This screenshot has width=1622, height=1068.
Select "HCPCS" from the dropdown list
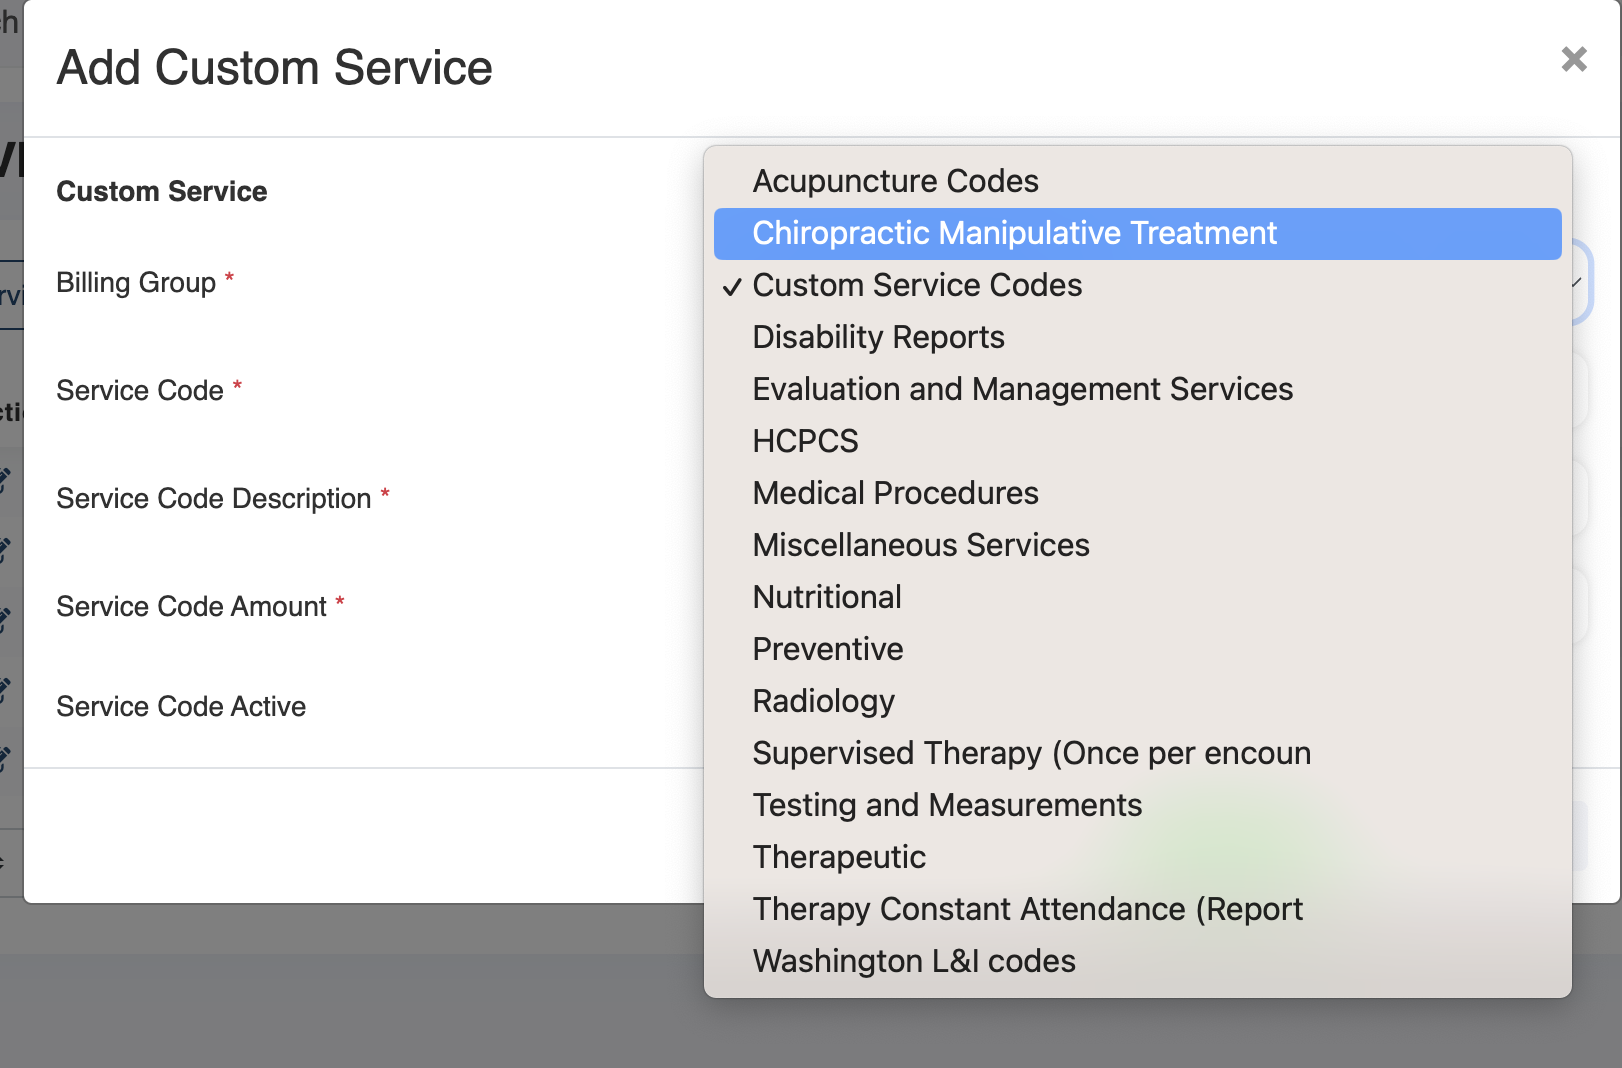(x=805, y=440)
